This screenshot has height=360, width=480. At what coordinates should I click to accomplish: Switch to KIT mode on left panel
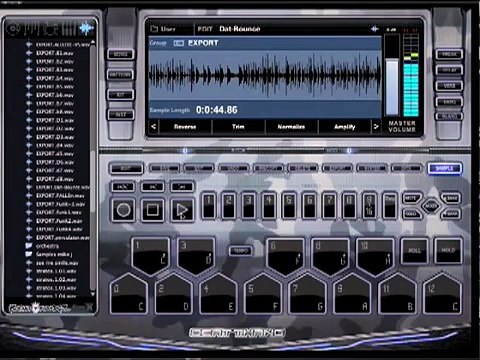[x=120, y=95]
